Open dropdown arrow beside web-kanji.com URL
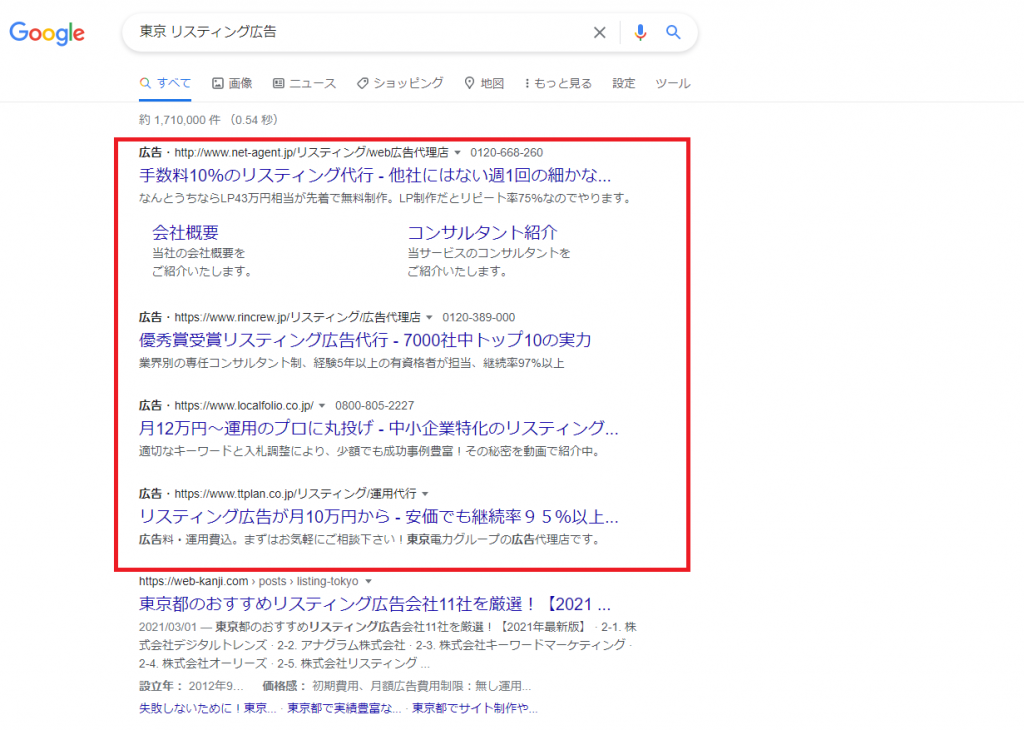This screenshot has height=730, width=1024. pos(368,581)
